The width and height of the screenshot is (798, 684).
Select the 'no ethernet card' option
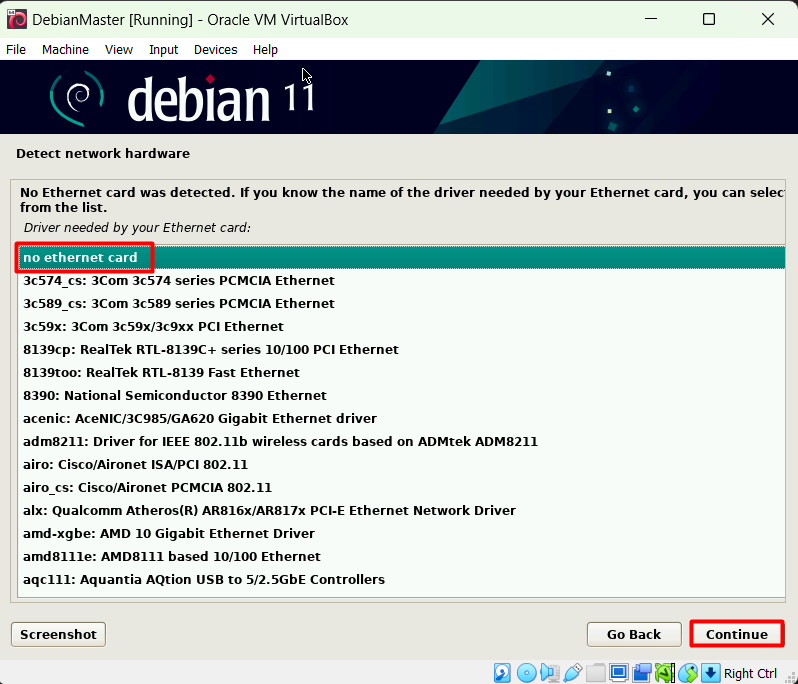pos(401,258)
